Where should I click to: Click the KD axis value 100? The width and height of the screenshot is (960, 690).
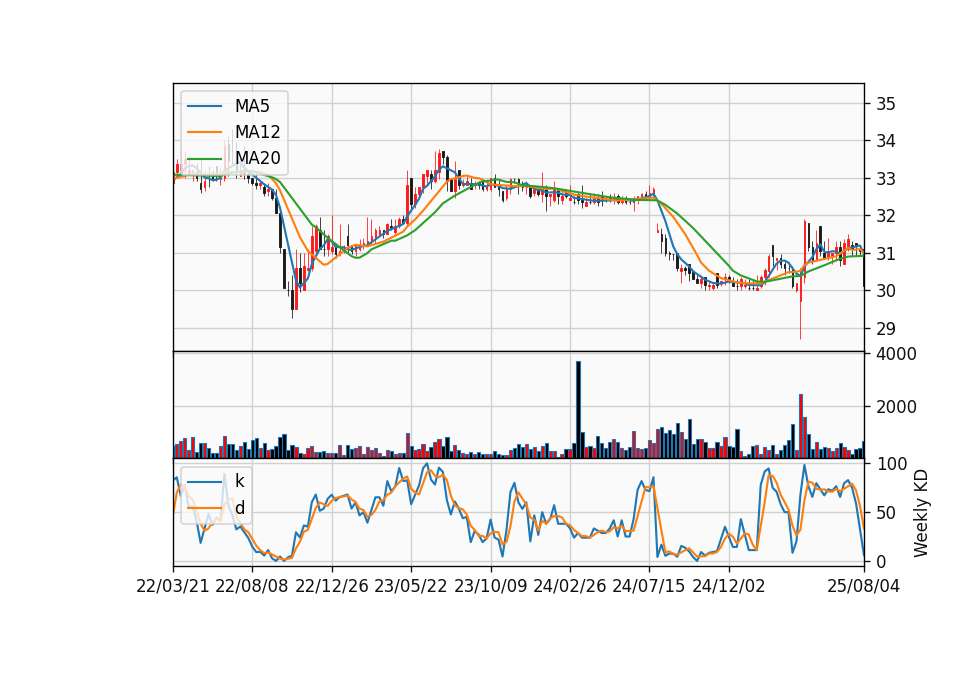pos(892,464)
